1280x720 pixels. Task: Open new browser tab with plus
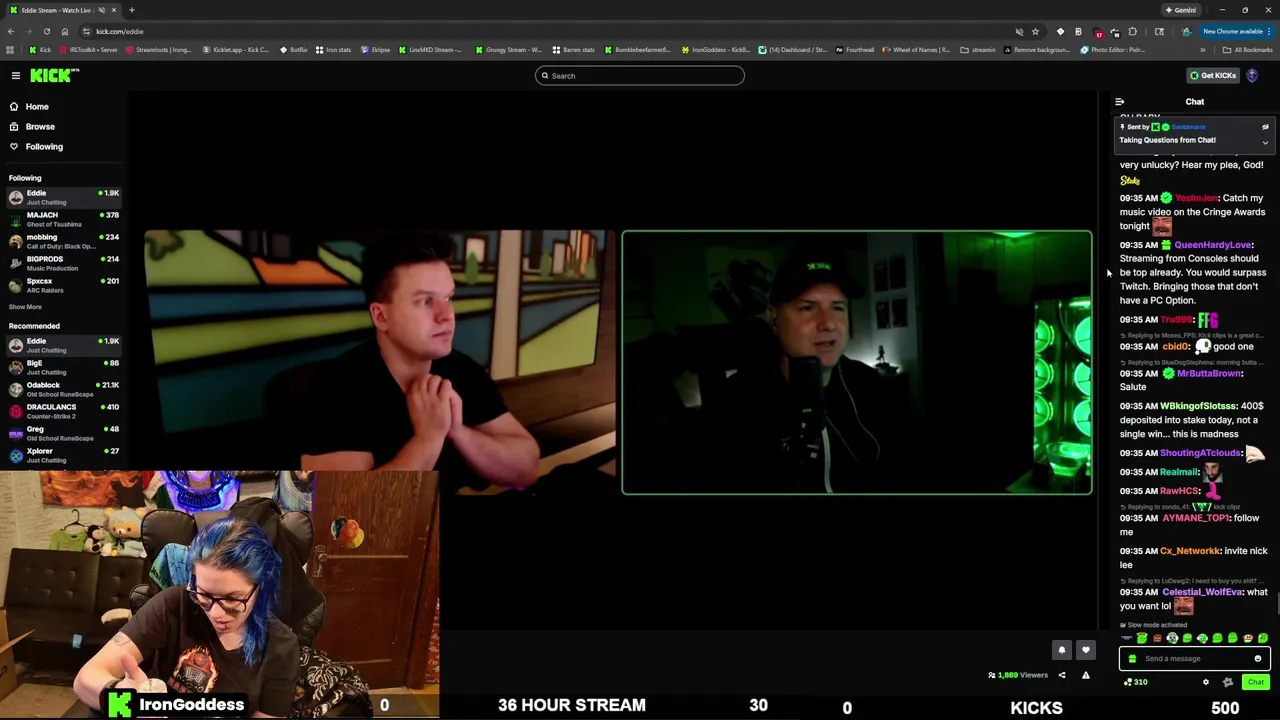click(131, 10)
